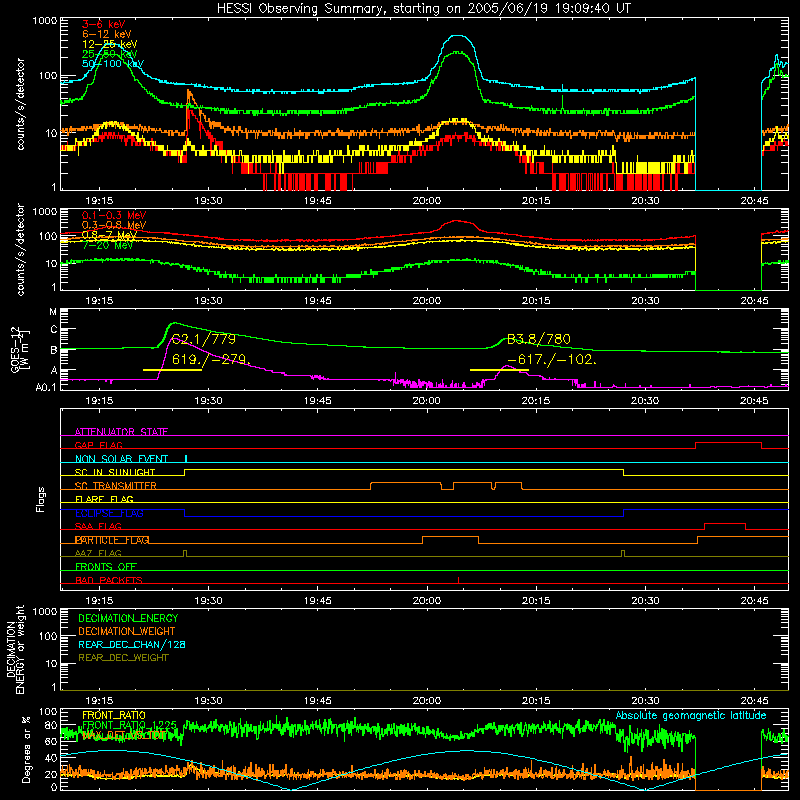This screenshot has width=800, height=800.
Task: Click the M class tick label on GOES axis
Action: pyautogui.click(x=53, y=312)
